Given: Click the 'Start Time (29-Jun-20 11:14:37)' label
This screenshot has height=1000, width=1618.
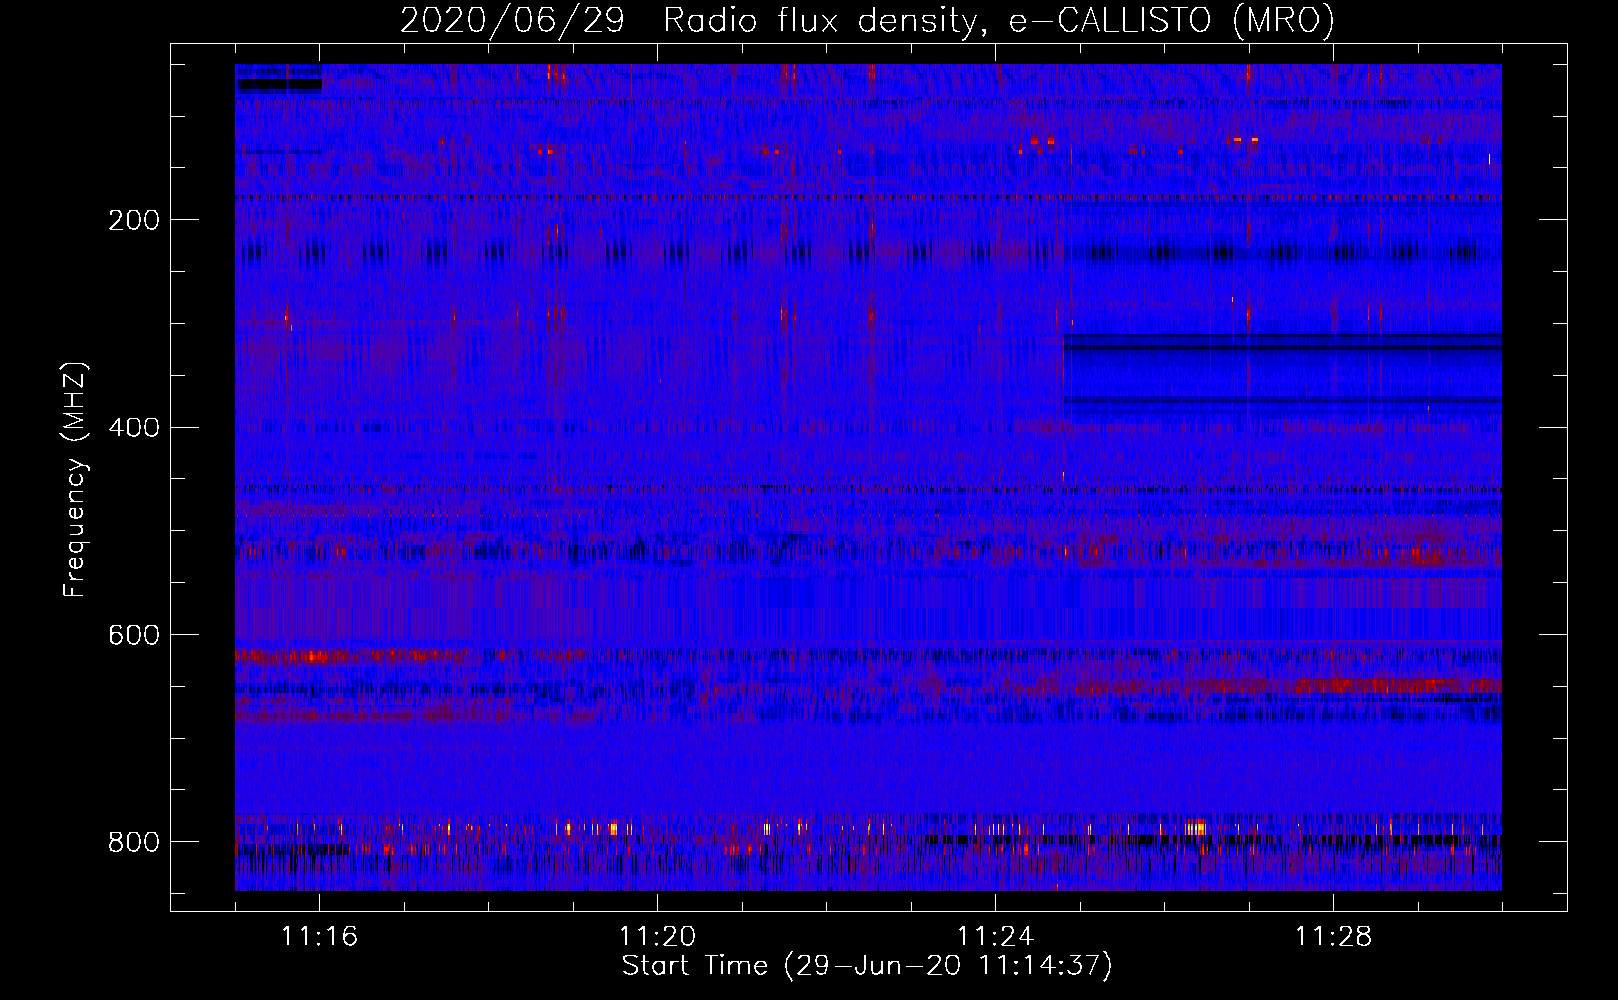Looking at the screenshot, I should coord(867,966).
